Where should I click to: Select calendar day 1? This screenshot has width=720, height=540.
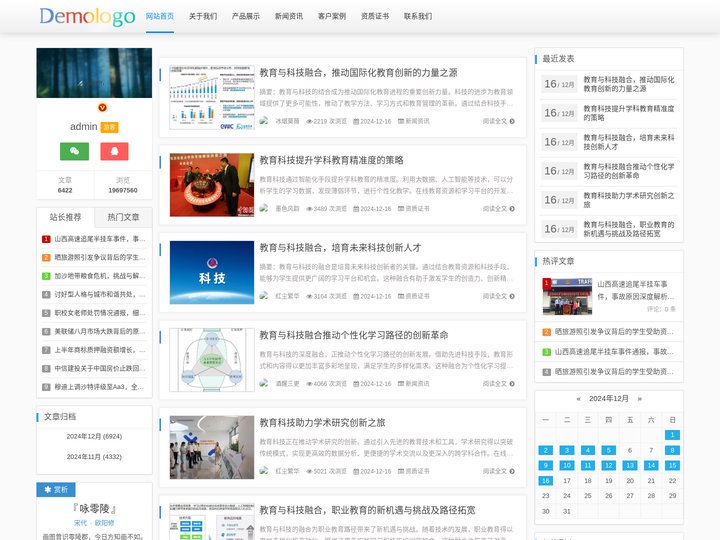(x=672, y=435)
